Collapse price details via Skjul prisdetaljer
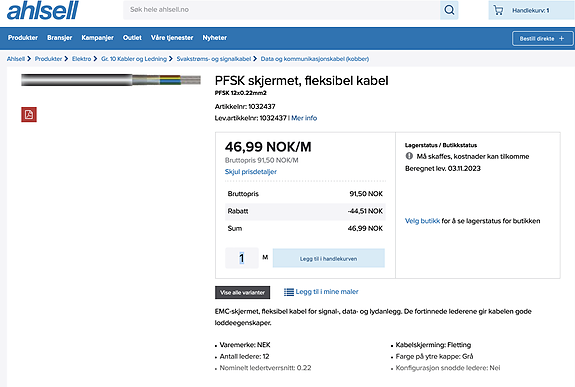This screenshot has height=387, width=575. (x=250, y=172)
